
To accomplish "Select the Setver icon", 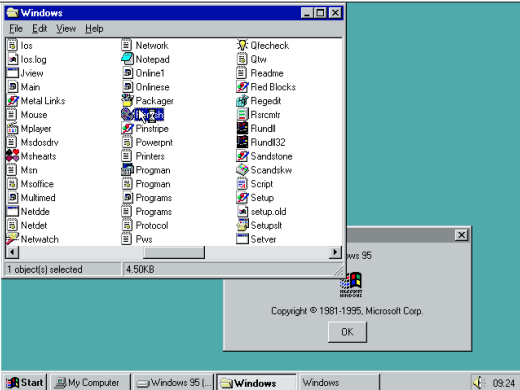I will click(x=242, y=239).
